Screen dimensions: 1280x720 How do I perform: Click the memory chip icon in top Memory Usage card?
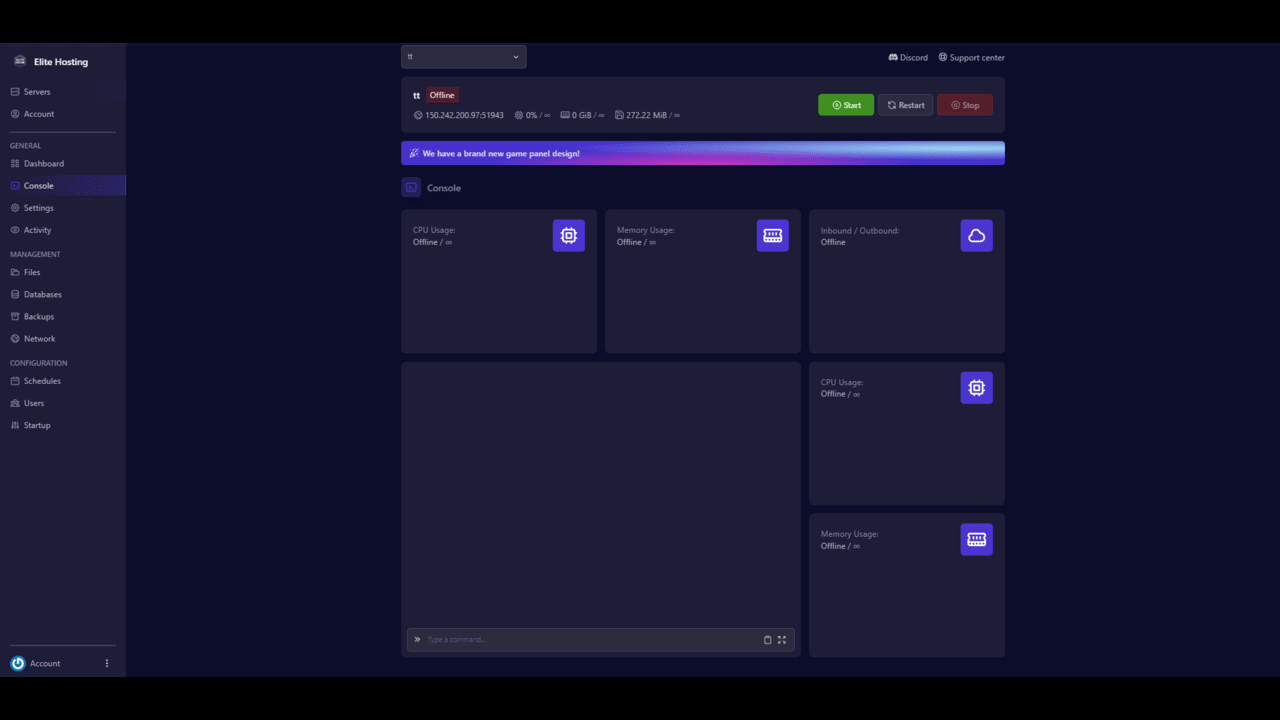tap(772, 236)
